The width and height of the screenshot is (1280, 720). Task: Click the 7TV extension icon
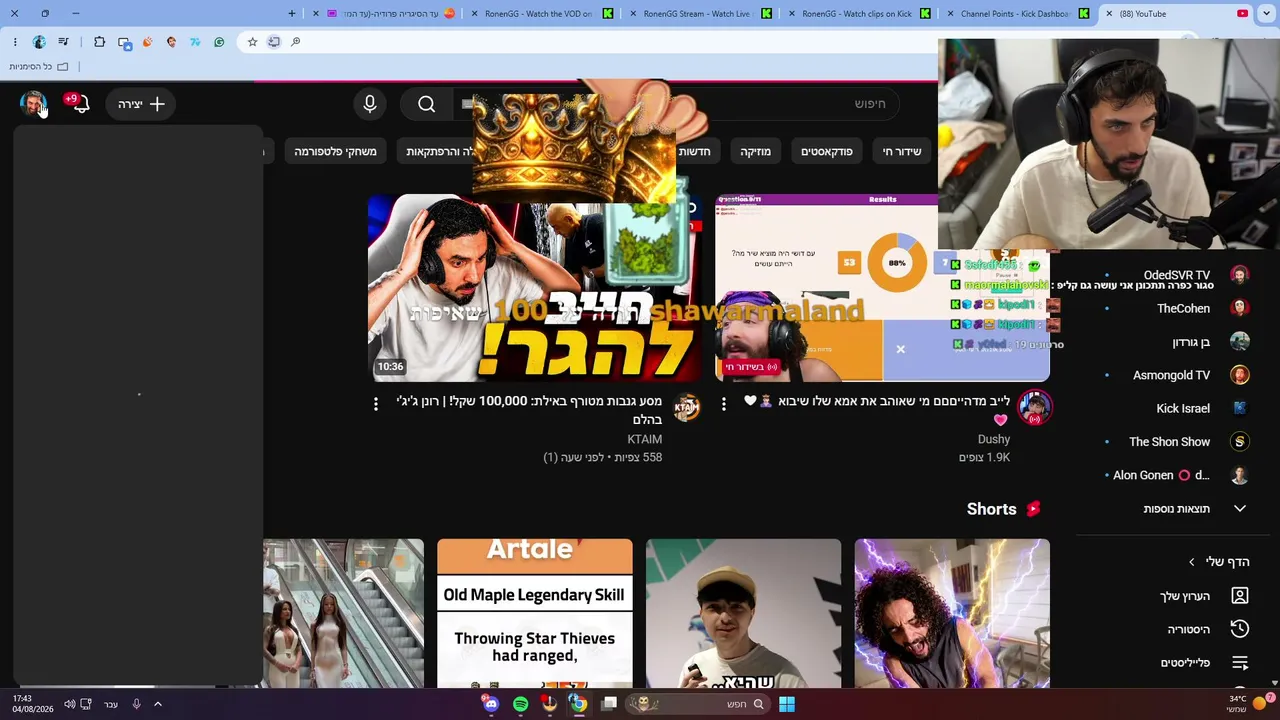pos(195,42)
